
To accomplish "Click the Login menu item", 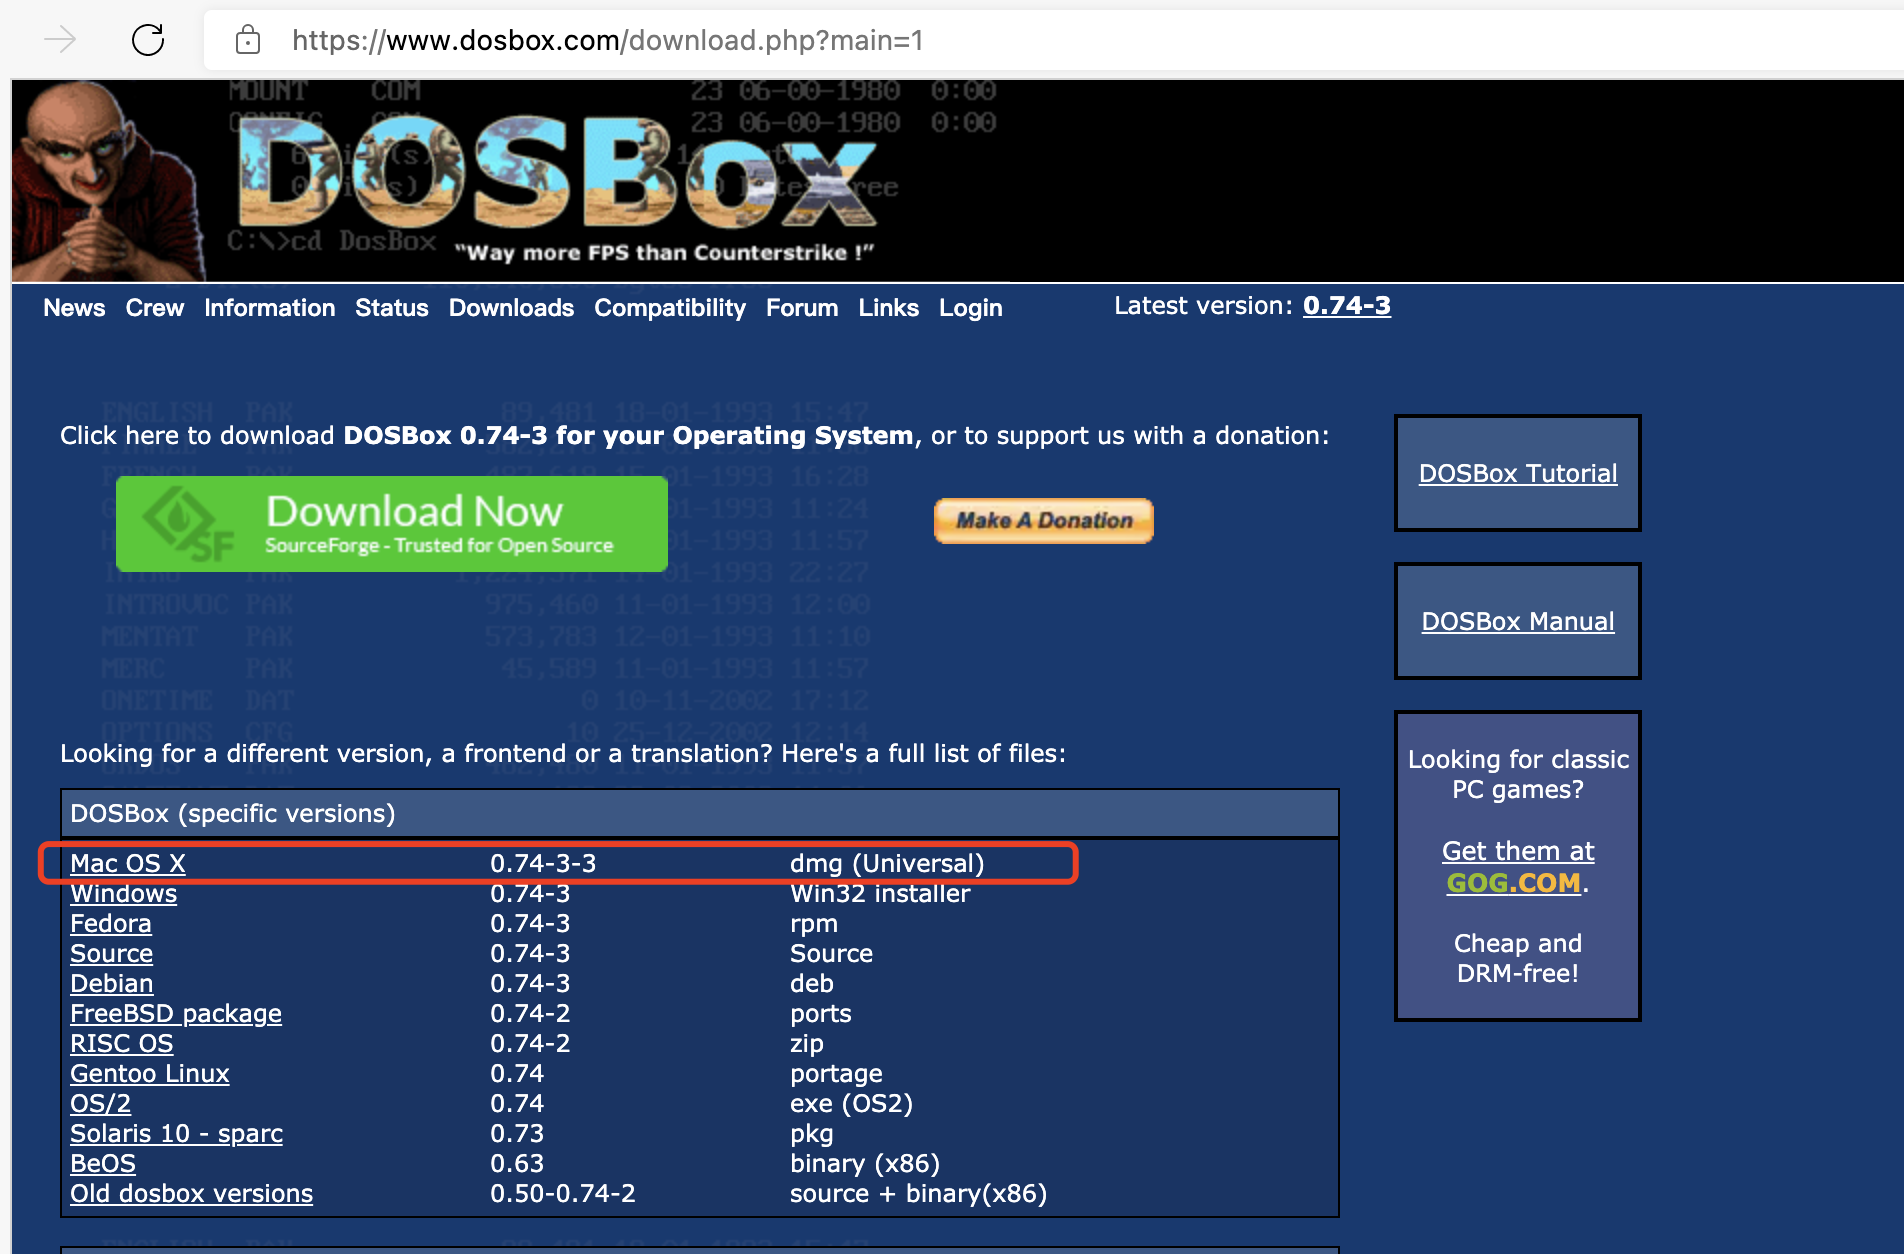I will 970,308.
